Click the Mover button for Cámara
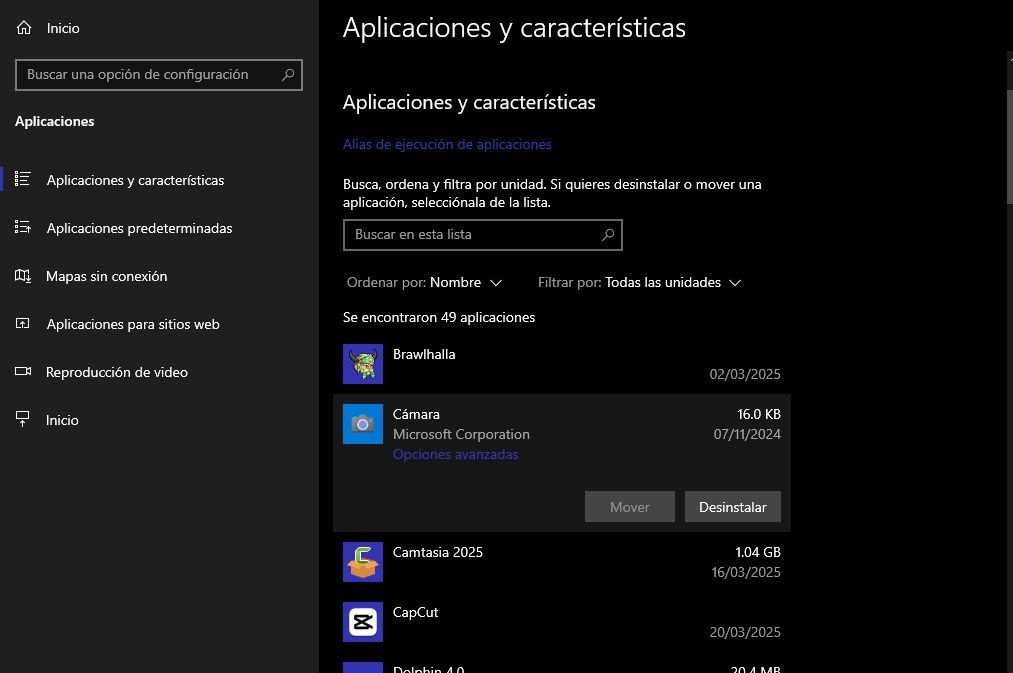 click(x=630, y=507)
